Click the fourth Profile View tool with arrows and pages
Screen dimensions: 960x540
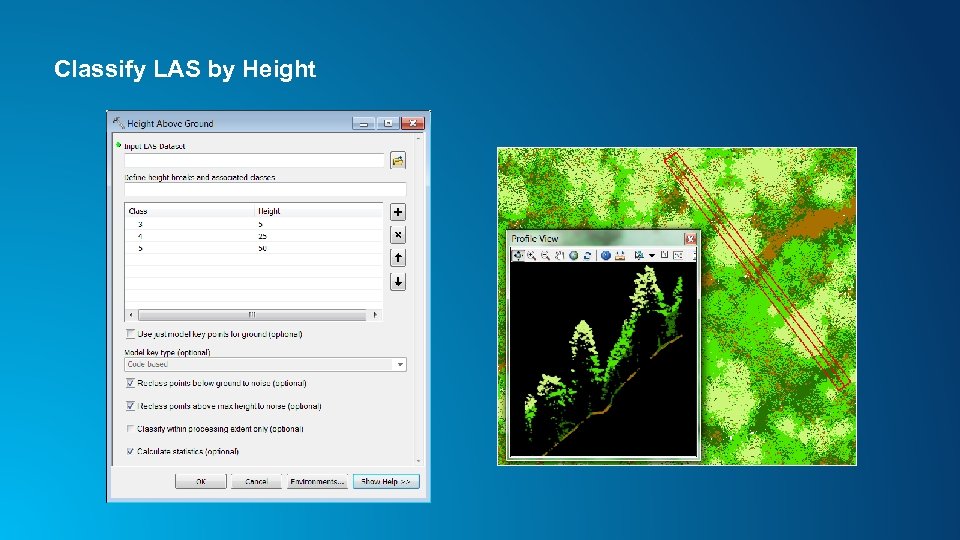[559, 255]
